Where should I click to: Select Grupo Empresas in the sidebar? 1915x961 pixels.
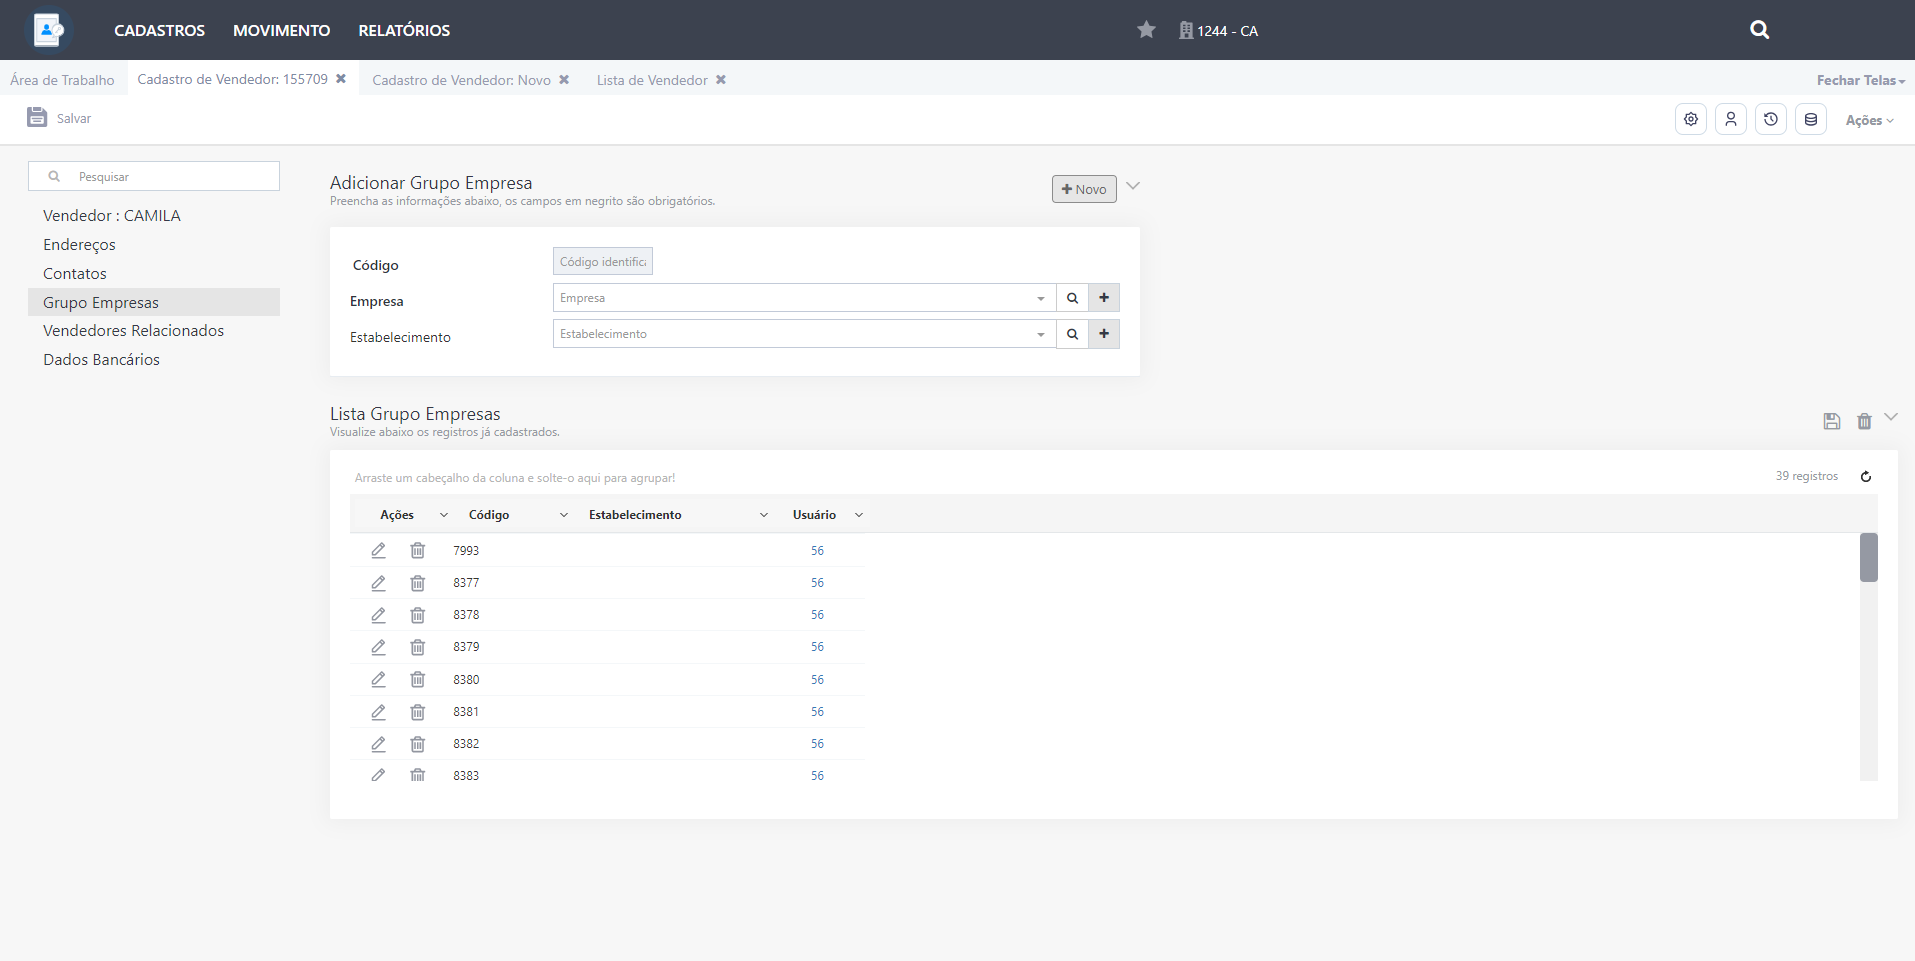point(154,302)
